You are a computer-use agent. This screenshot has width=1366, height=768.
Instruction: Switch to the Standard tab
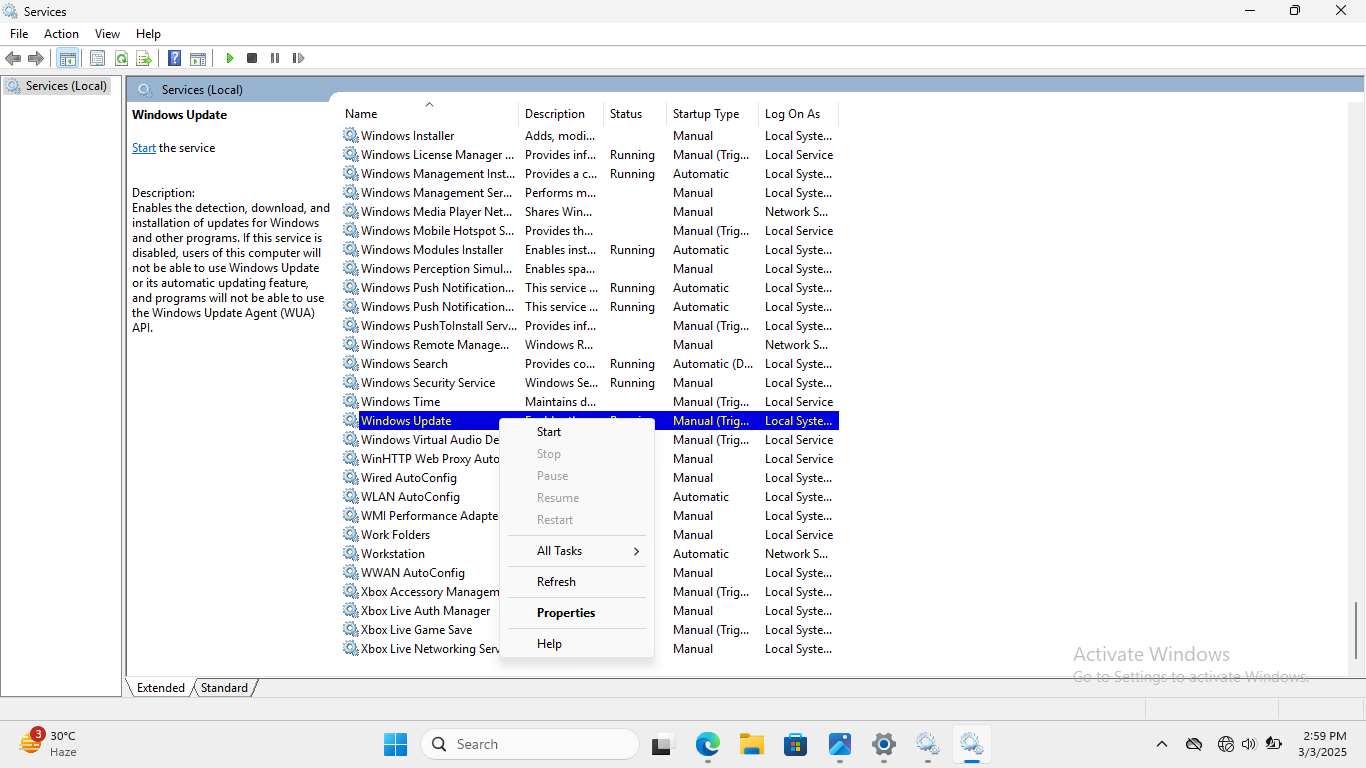click(223, 687)
